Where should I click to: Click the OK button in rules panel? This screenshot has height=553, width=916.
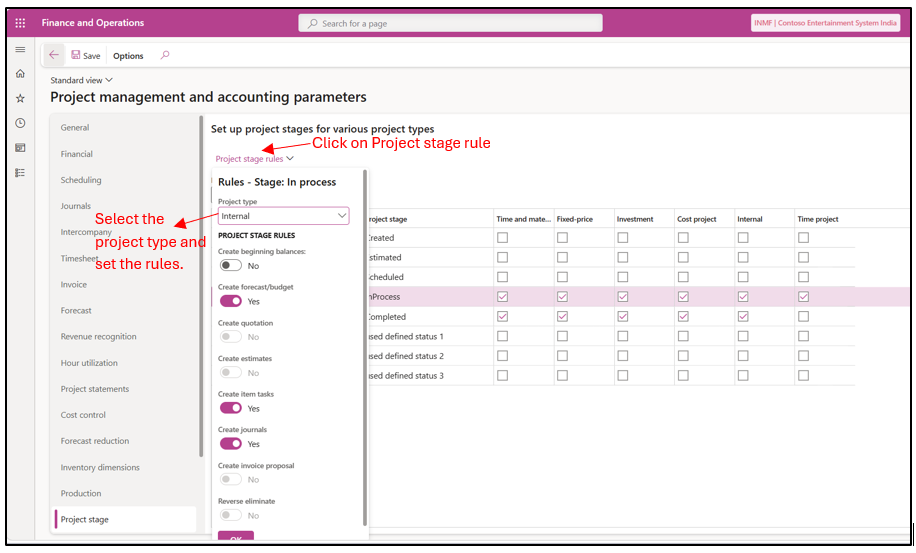[x=236, y=536]
